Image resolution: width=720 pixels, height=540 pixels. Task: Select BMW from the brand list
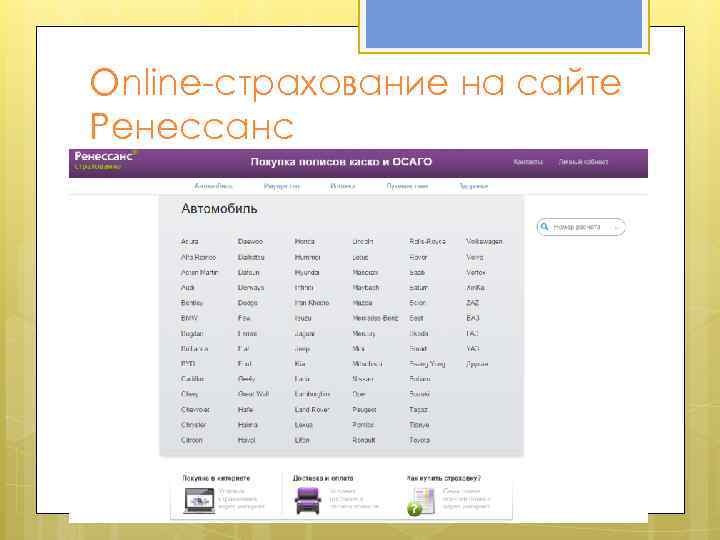tap(189, 318)
